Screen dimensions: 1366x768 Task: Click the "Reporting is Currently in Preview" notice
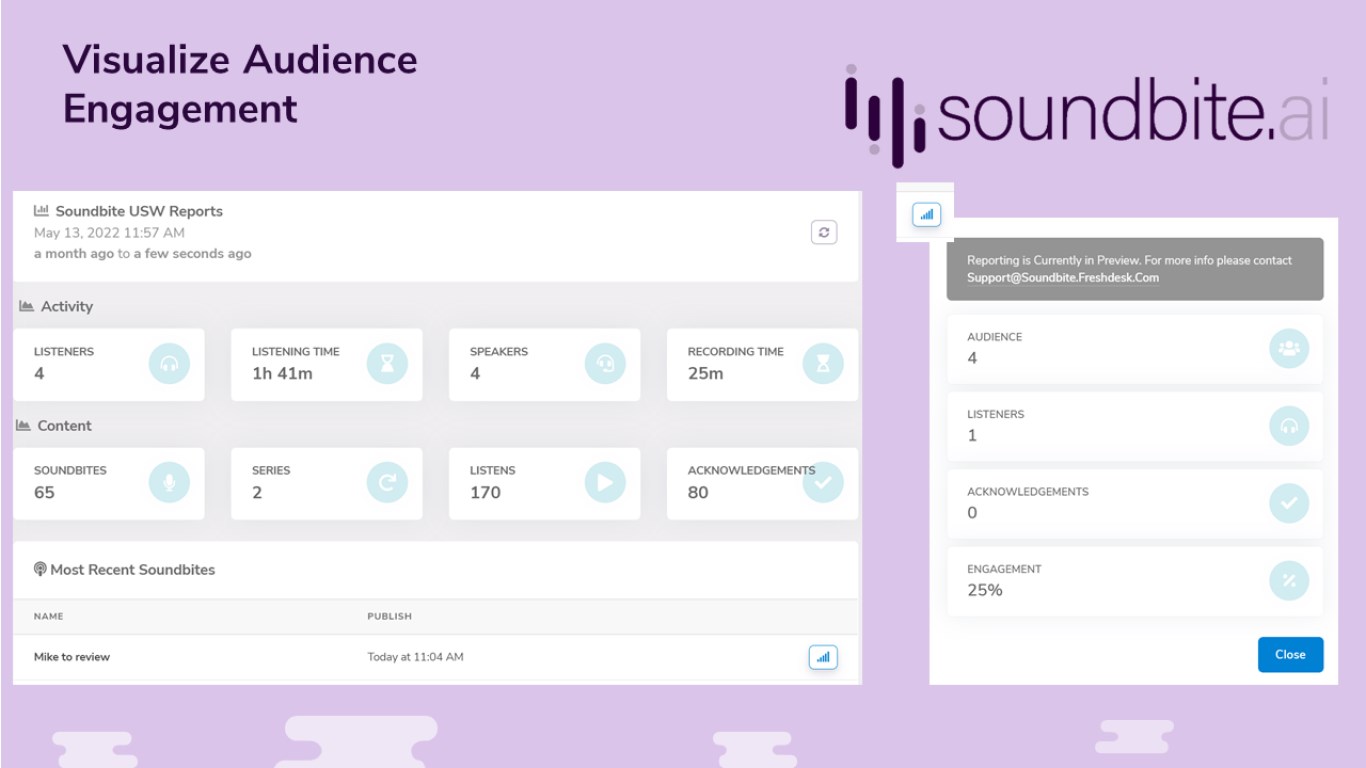(1135, 269)
